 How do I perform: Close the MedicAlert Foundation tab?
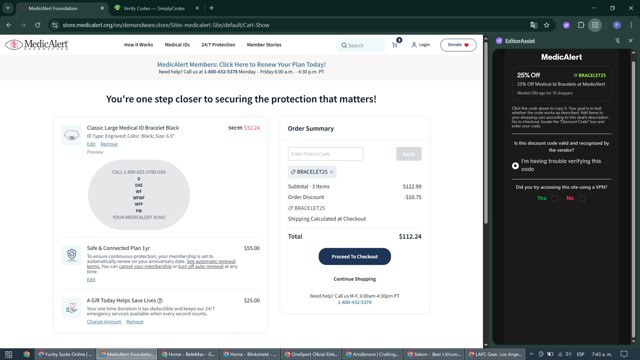coord(102,8)
